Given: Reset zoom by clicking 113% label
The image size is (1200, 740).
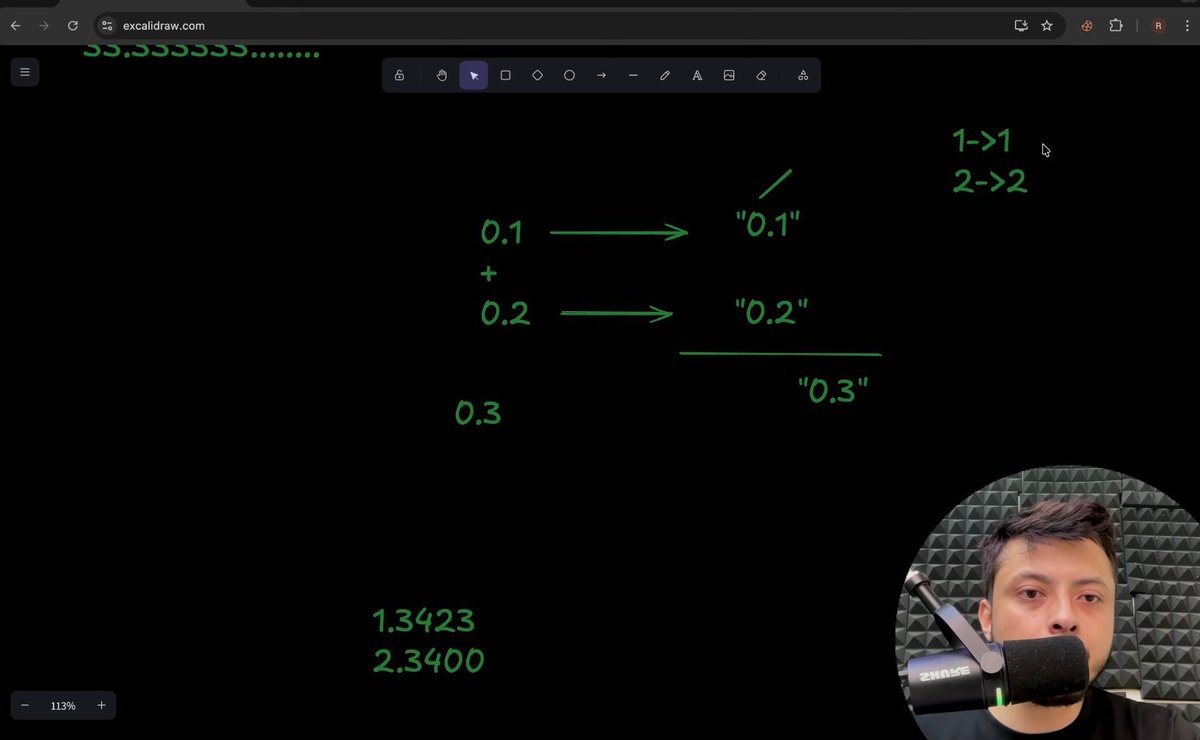Looking at the screenshot, I should point(63,705).
